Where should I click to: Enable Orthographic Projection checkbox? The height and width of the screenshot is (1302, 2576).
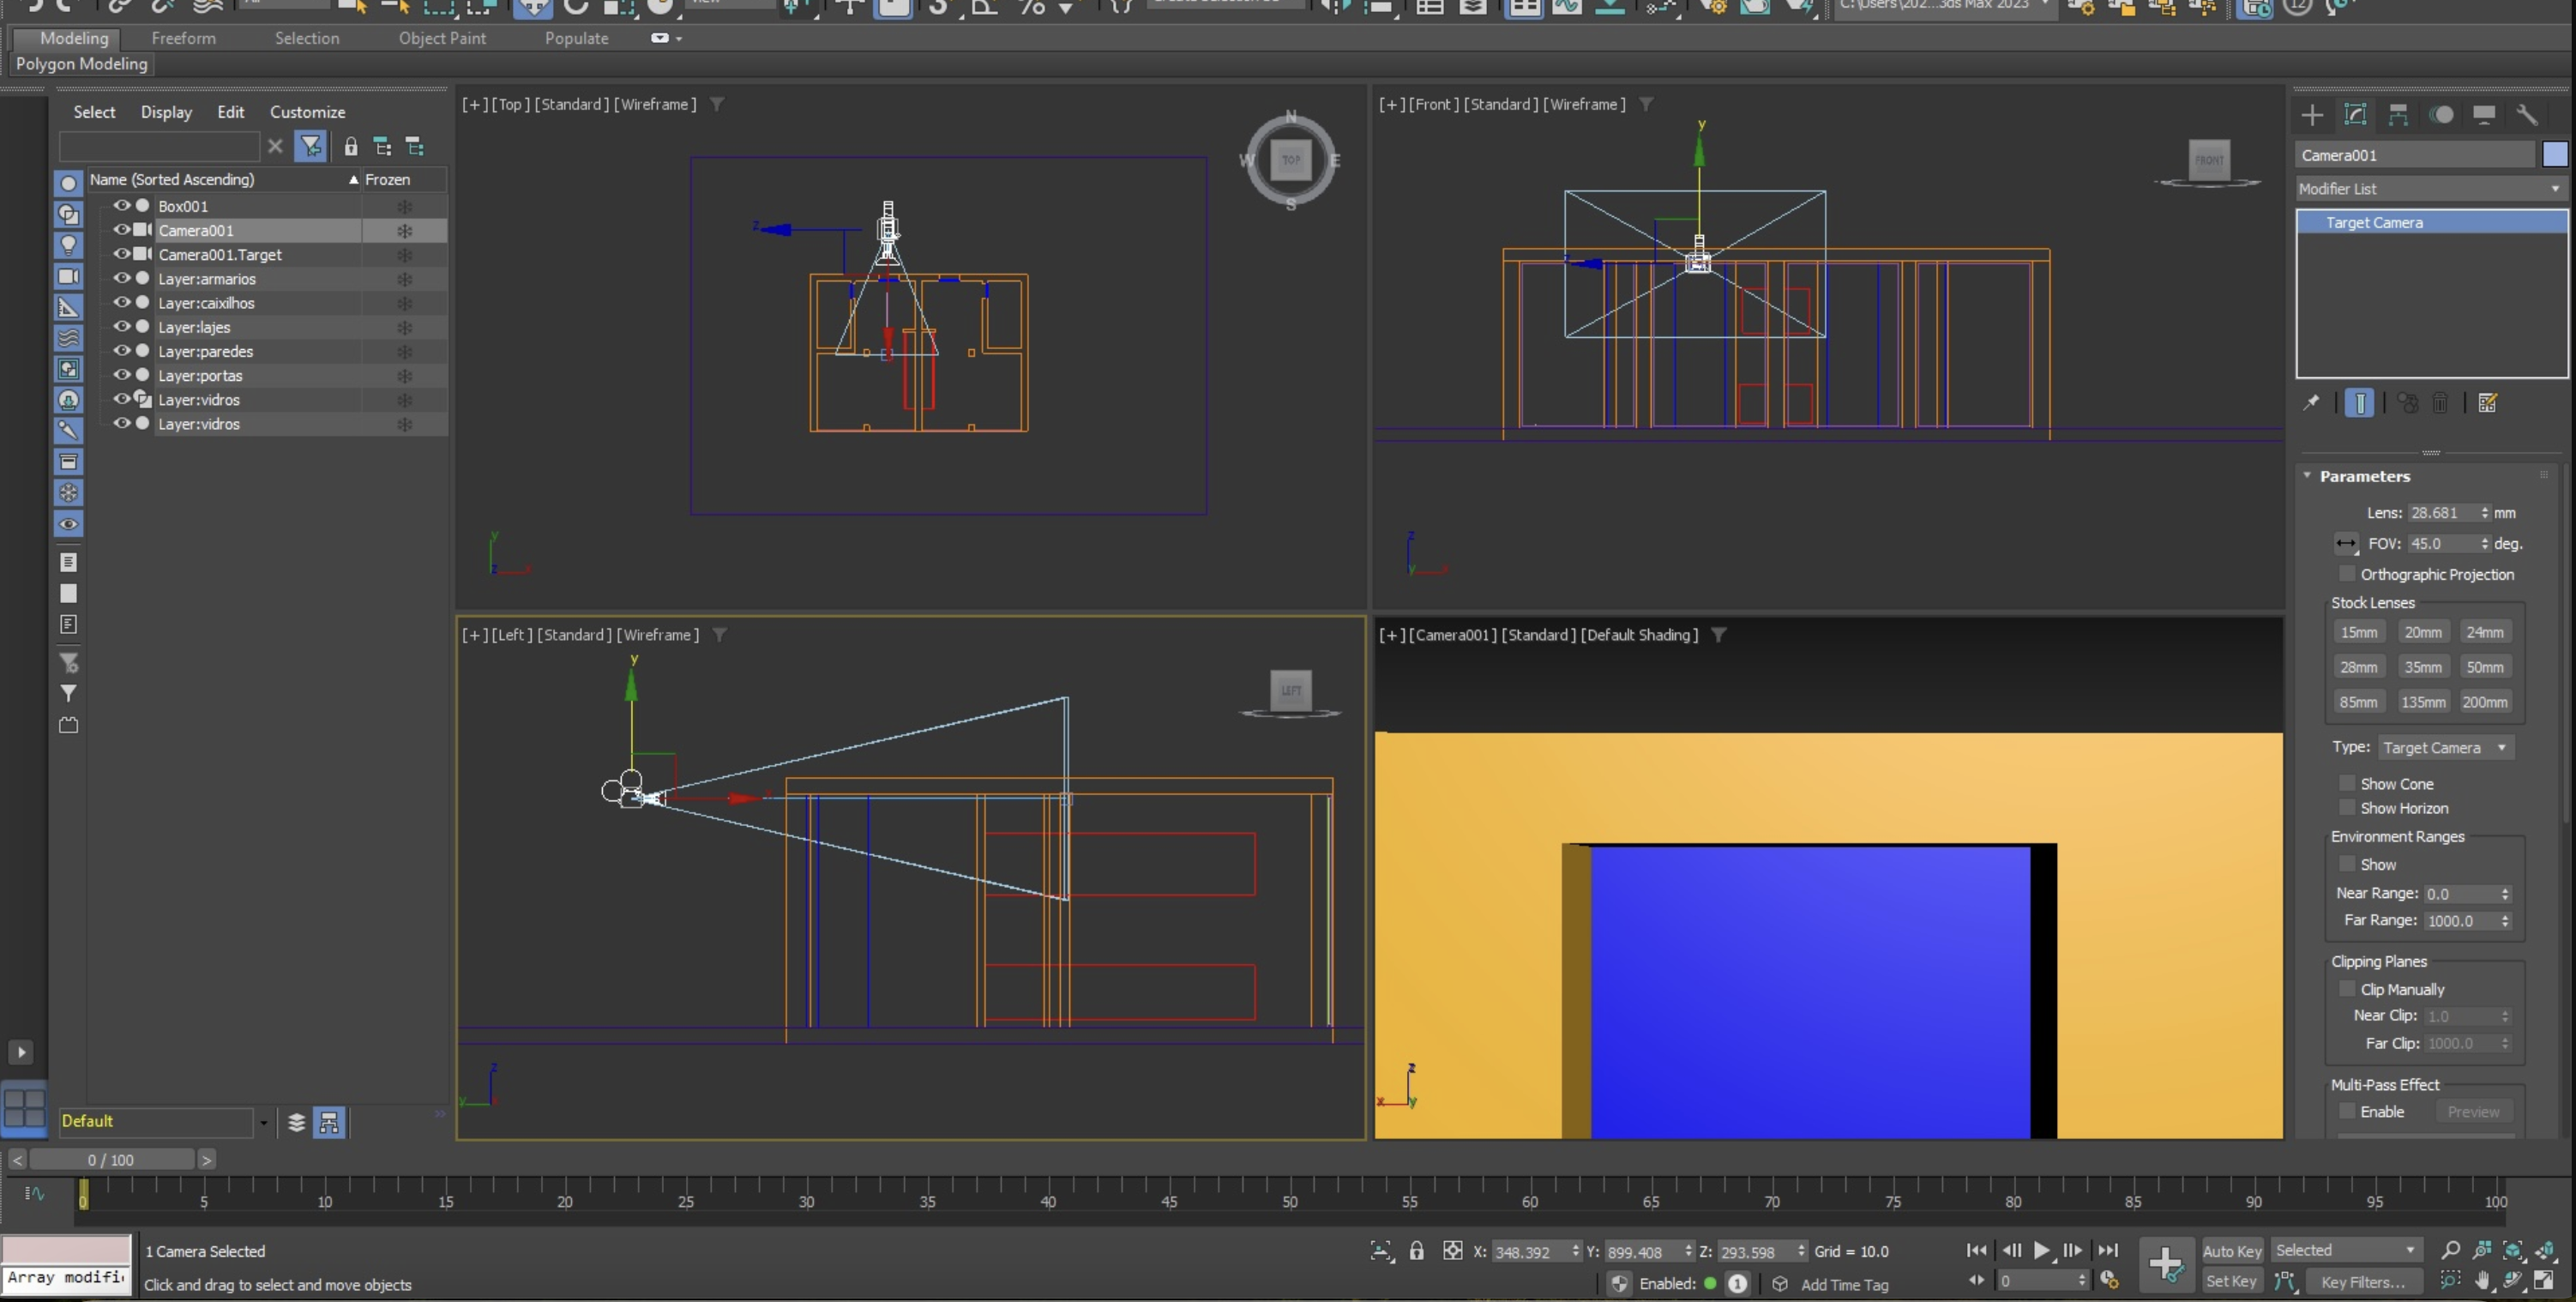point(2346,574)
